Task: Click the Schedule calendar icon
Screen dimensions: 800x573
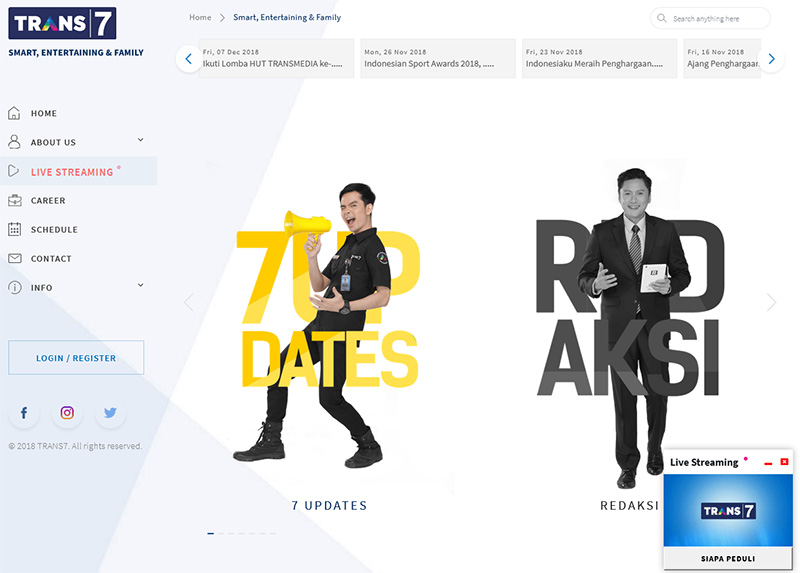Action: 14,229
